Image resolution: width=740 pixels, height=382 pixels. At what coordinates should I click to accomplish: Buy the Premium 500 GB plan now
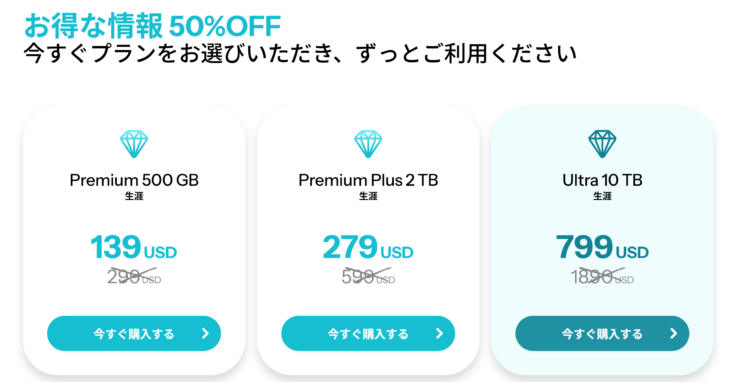click(134, 333)
